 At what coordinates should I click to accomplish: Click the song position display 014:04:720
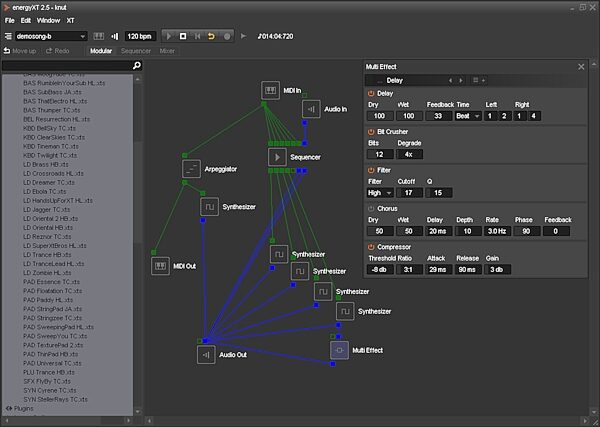tap(276, 36)
